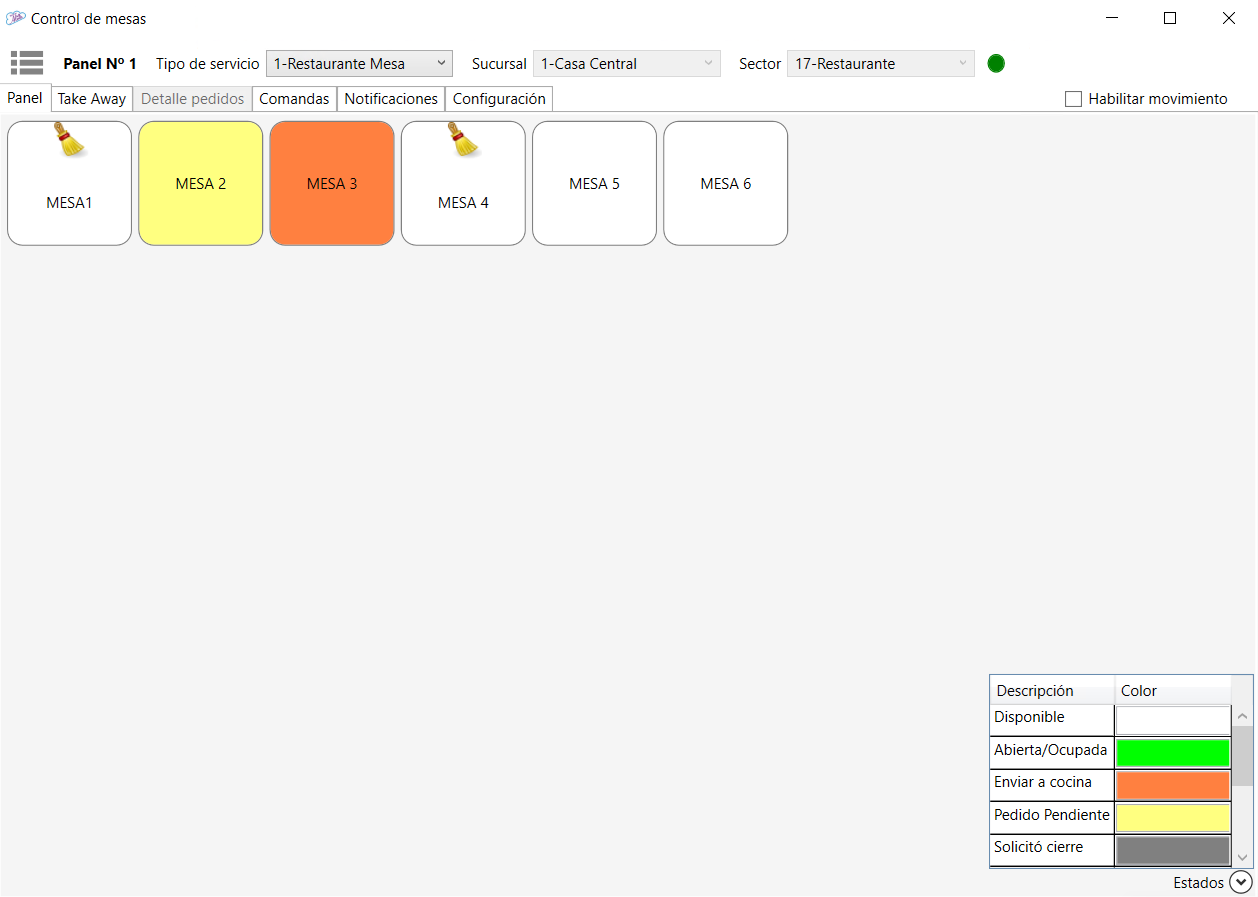Image resolution: width=1258 pixels, height=897 pixels.
Task: Click the green Abierta/Ocupada color swatch
Action: (1172, 753)
